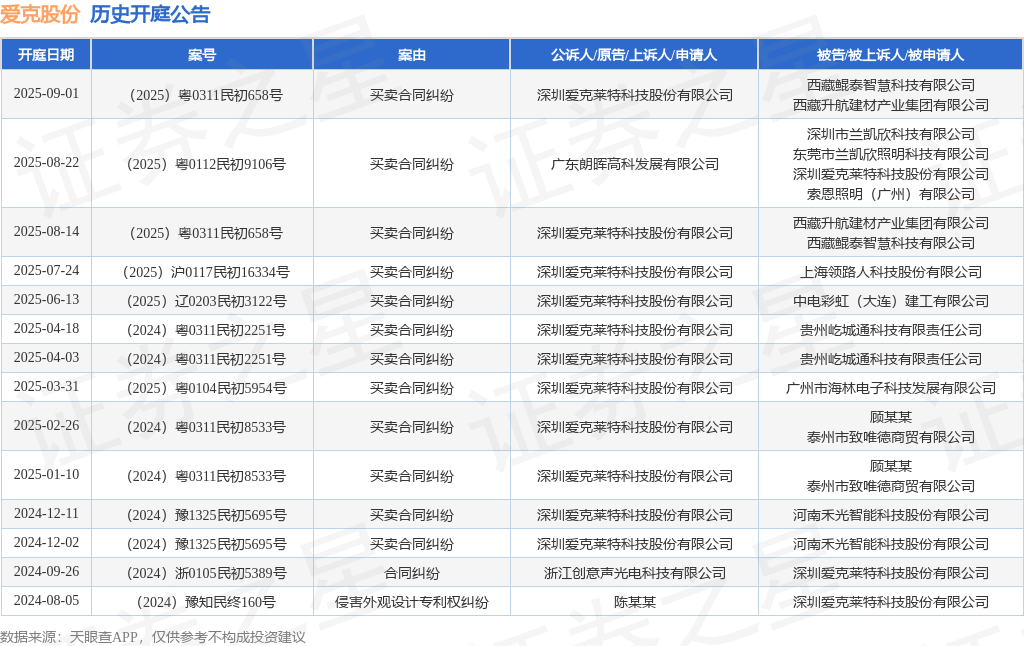Image resolution: width=1024 pixels, height=646 pixels.
Task: Click plaintiff 深圳爱克莱特科技股份有限公司 in the 2025-07-24 row
Action: coord(634,272)
